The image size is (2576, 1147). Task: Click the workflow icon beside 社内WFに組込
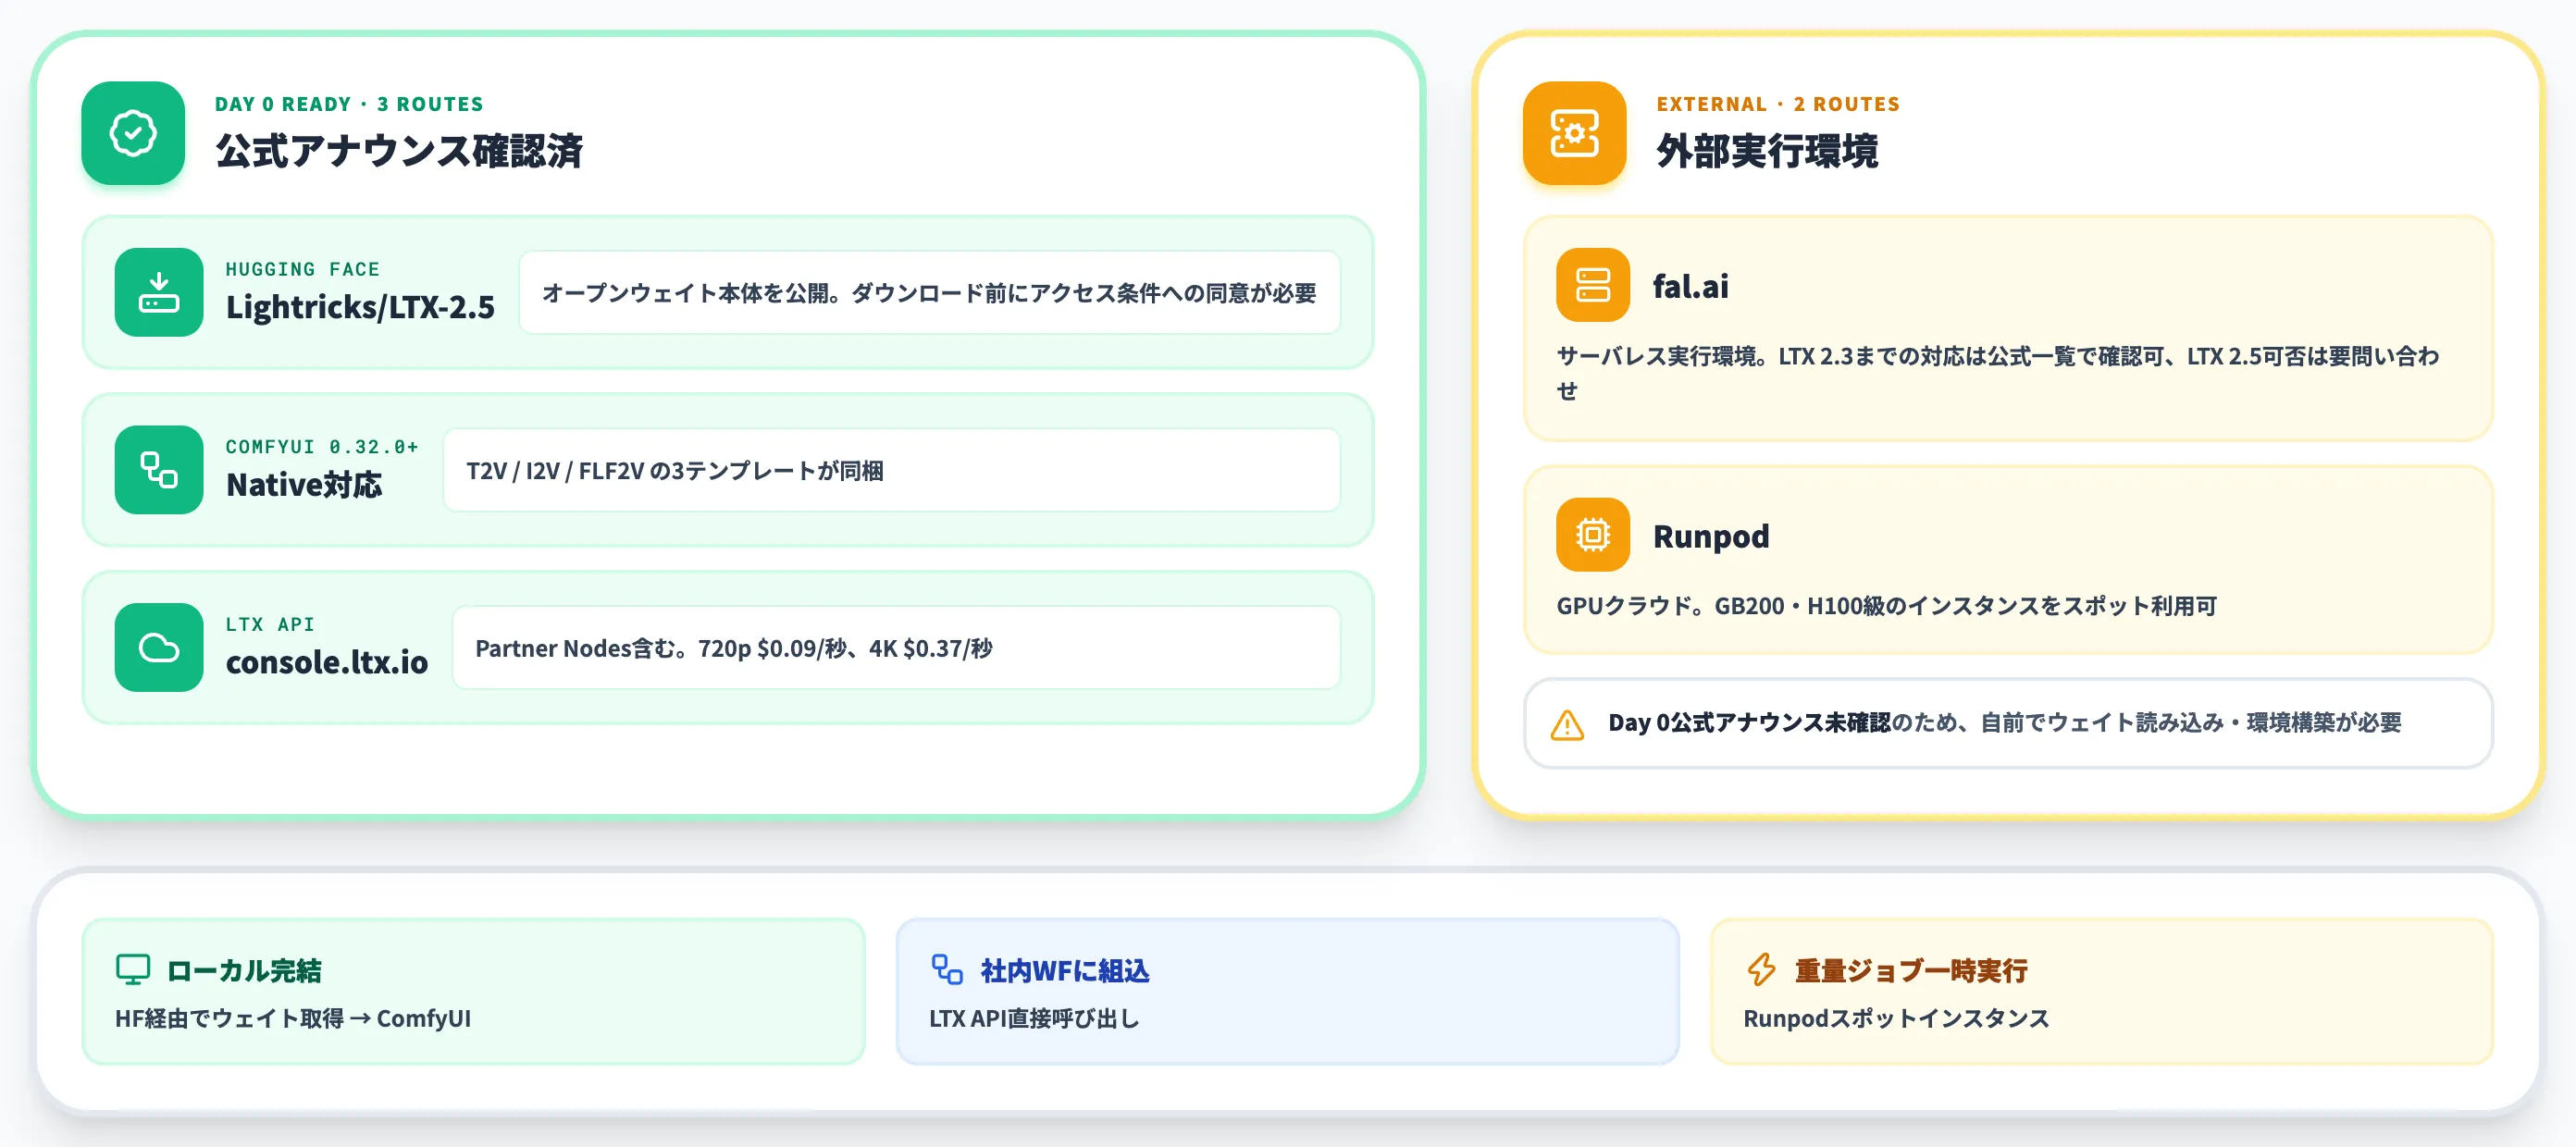click(x=947, y=969)
